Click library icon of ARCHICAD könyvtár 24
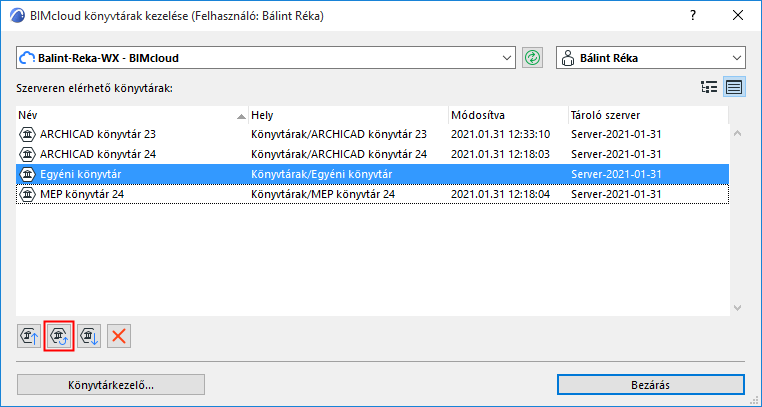The image size is (762, 407). [x=28, y=154]
